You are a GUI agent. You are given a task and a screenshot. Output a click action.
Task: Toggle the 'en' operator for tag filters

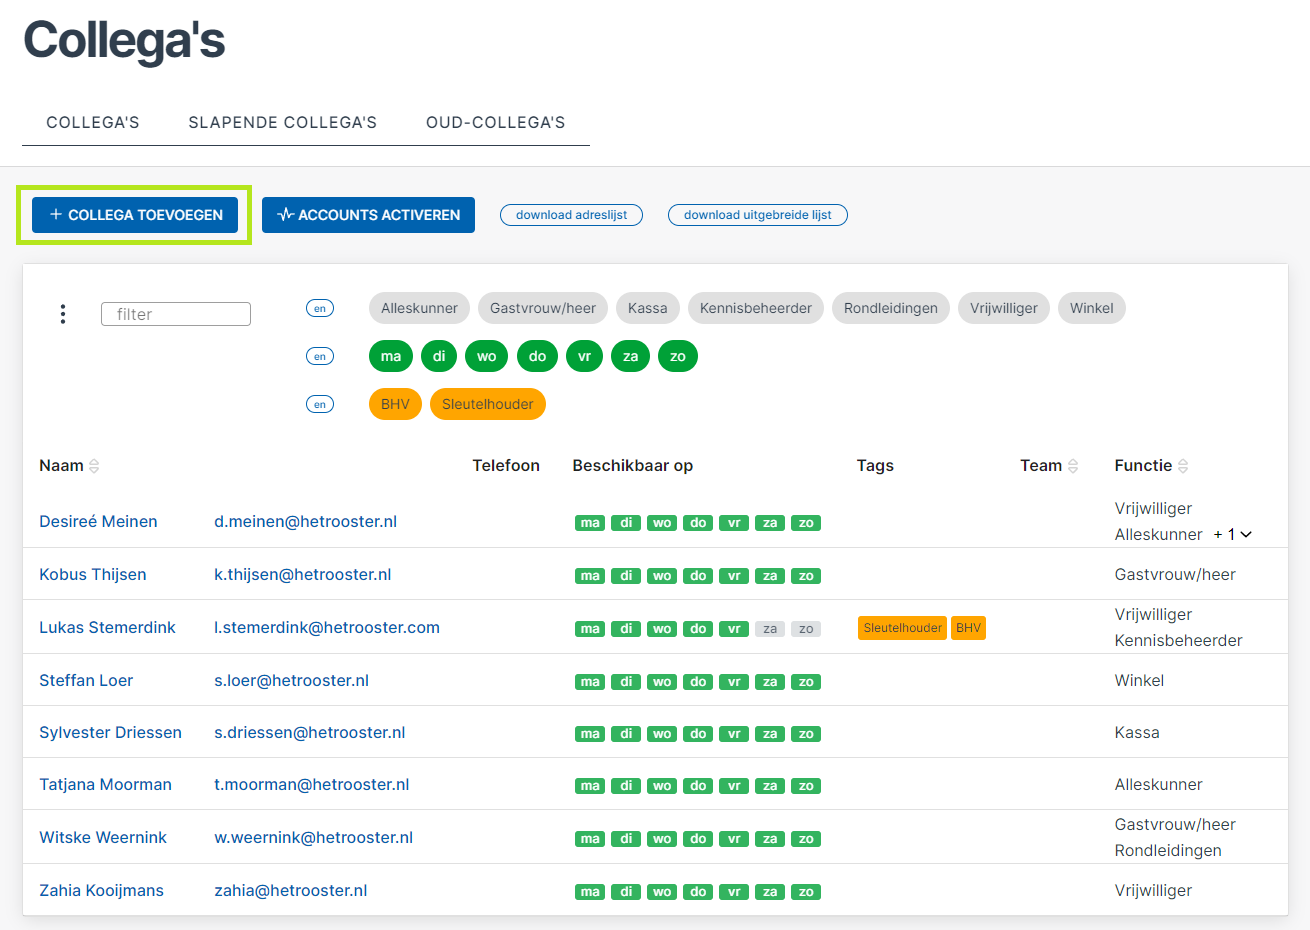320,404
